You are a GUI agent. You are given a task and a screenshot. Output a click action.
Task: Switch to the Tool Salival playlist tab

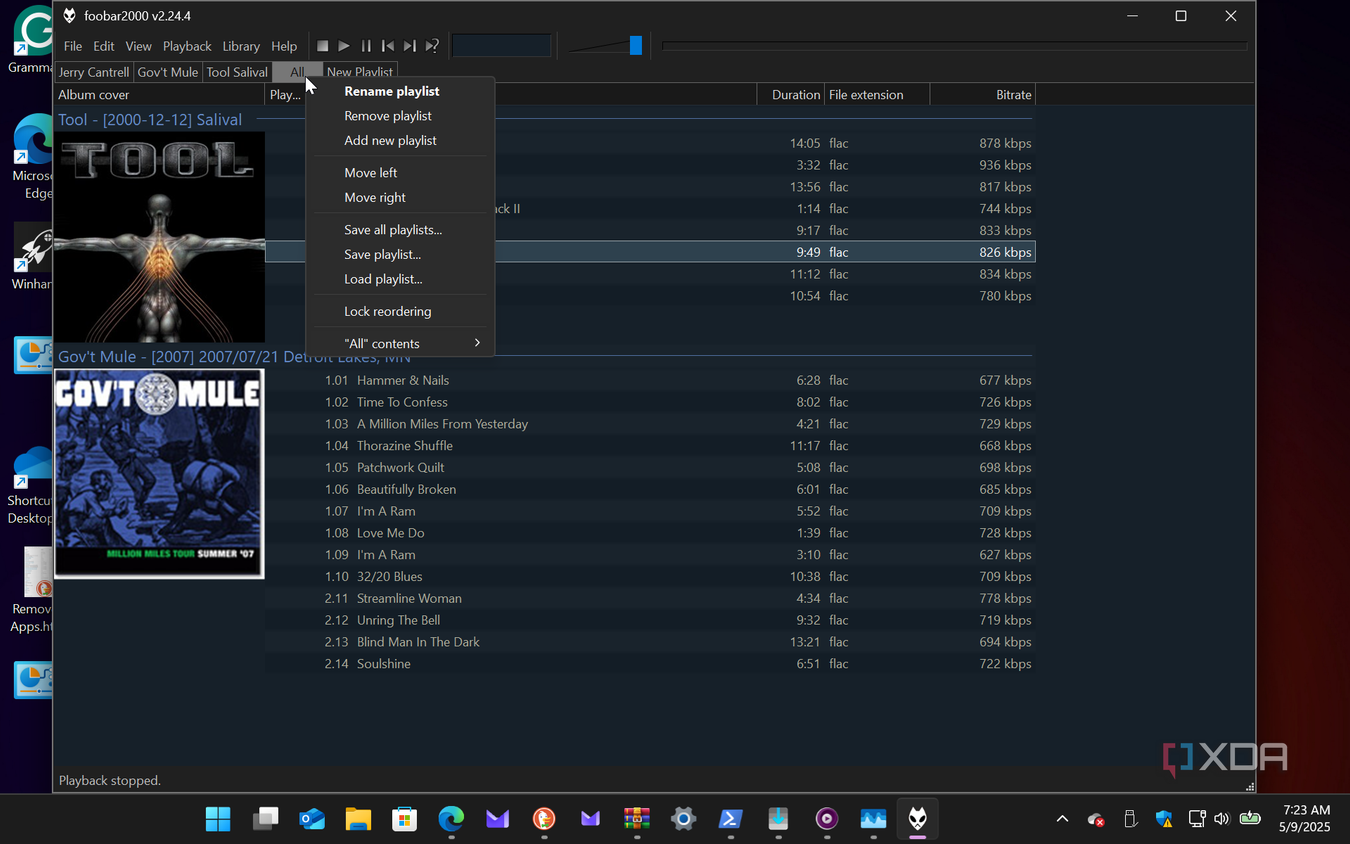(237, 72)
